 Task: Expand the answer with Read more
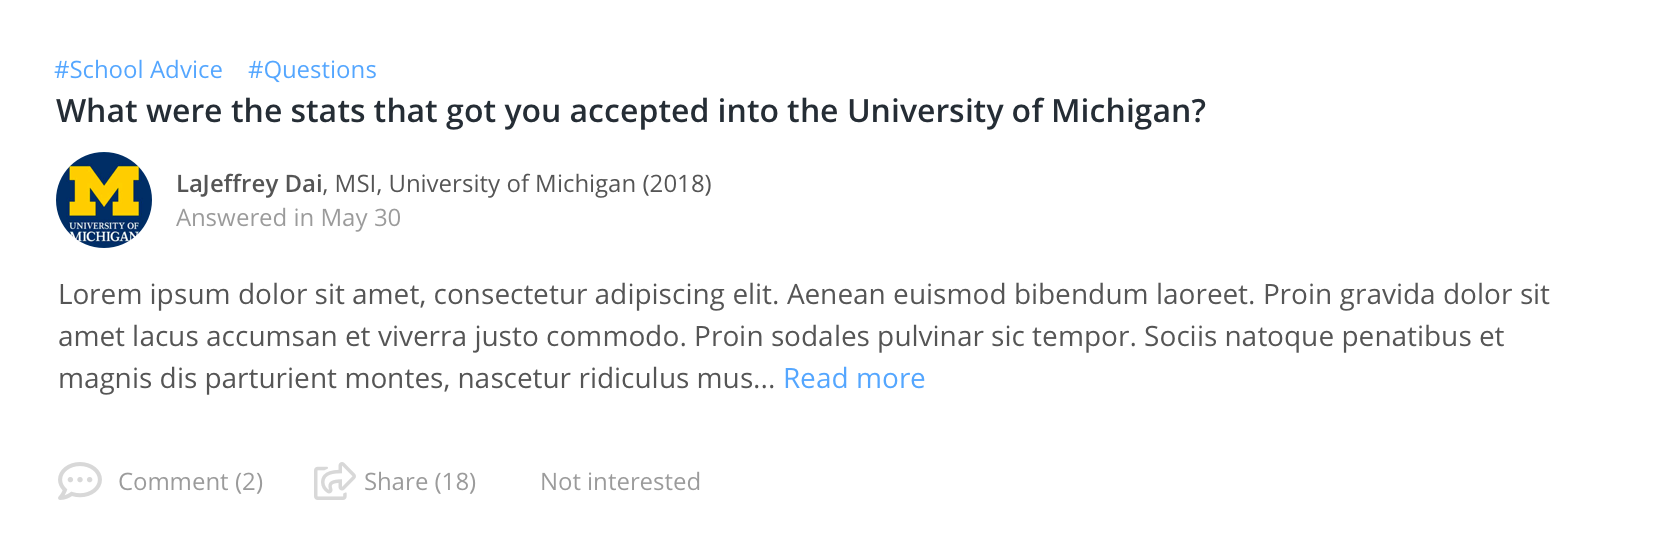pos(854,378)
